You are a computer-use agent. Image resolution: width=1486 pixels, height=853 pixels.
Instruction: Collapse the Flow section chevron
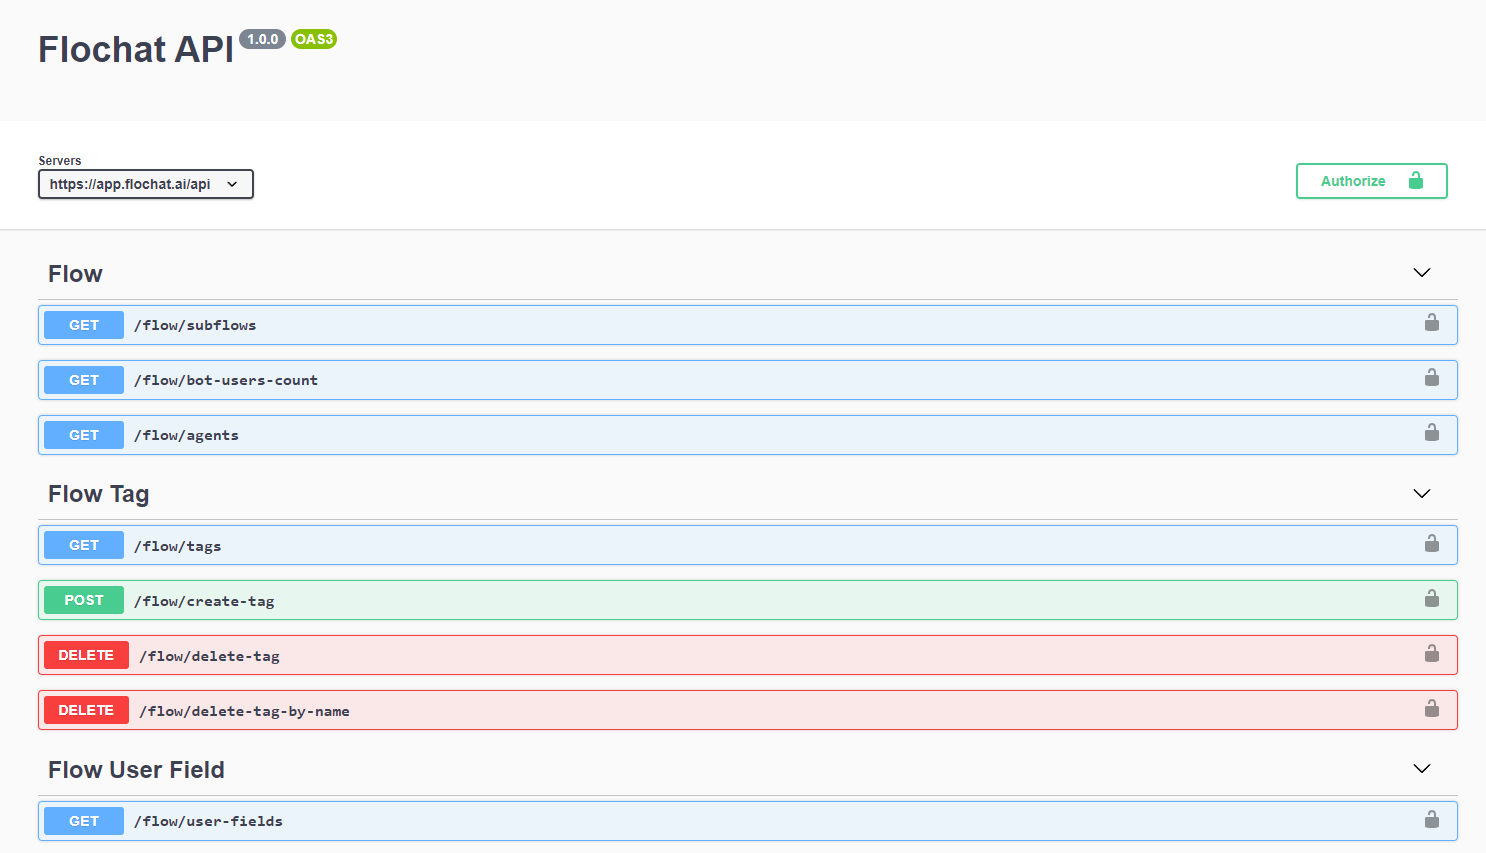(x=1421, y=273)
